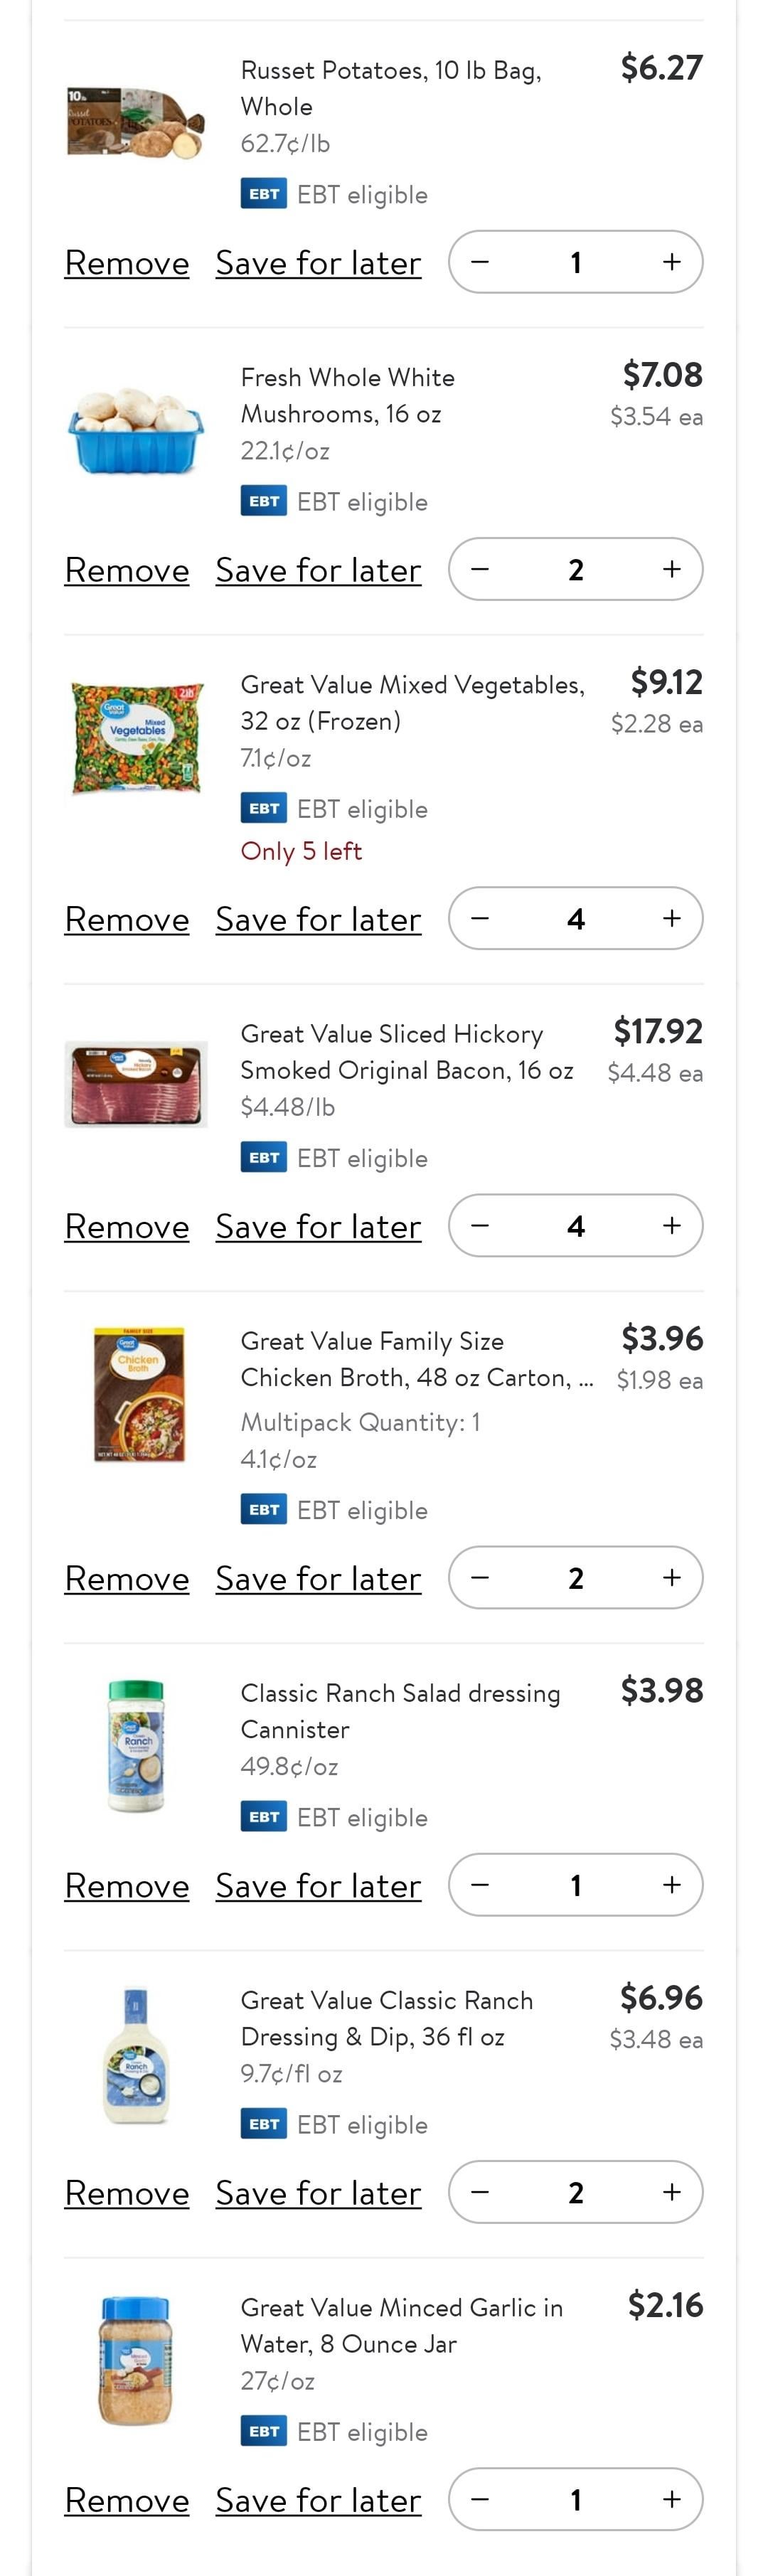Screen dimensions: 768x2576
Task: View the sliced bacon product image
Action: click(136, 1084)
